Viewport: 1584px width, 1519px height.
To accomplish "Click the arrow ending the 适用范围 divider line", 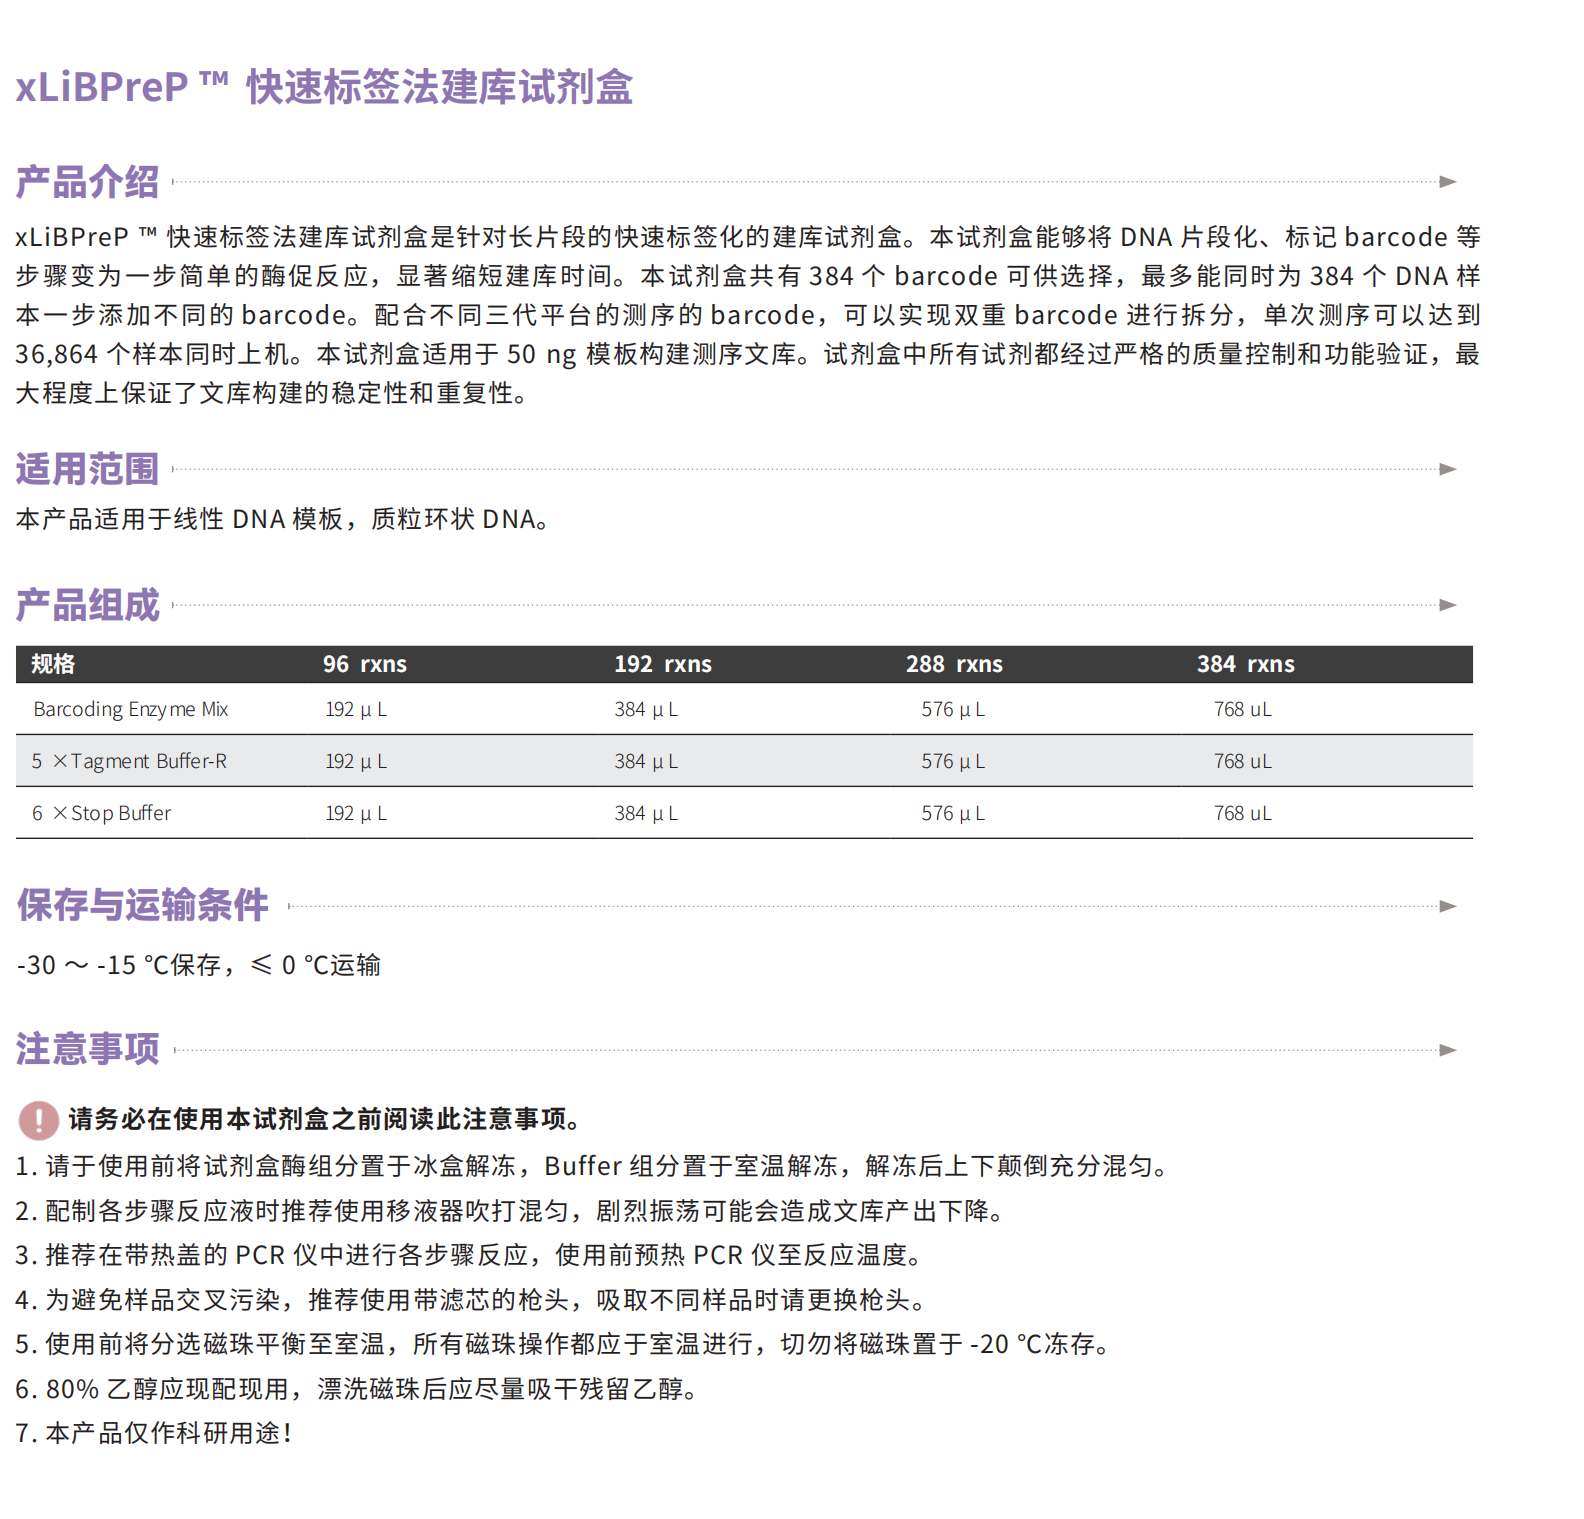I will [x=1447, y=469].
